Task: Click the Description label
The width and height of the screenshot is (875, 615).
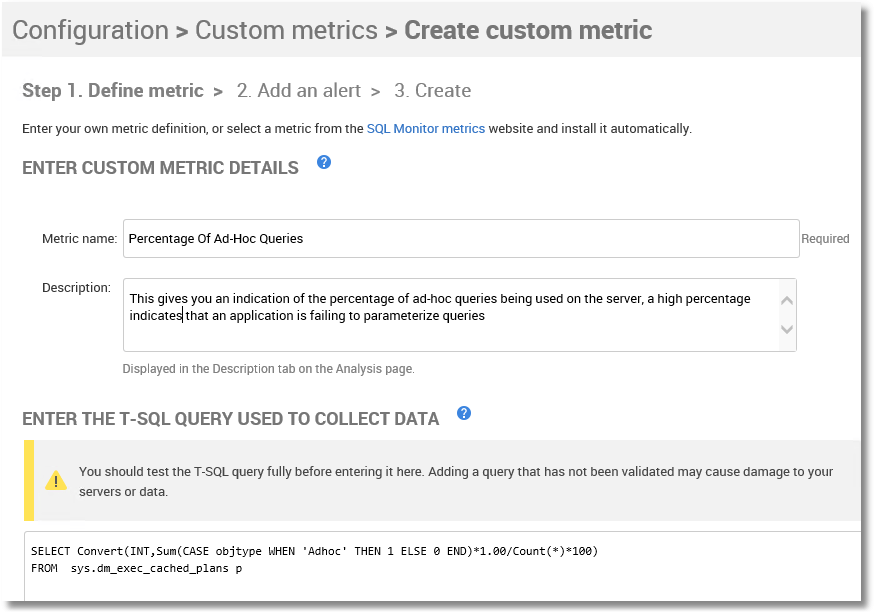Action: [x=76, y=288]
